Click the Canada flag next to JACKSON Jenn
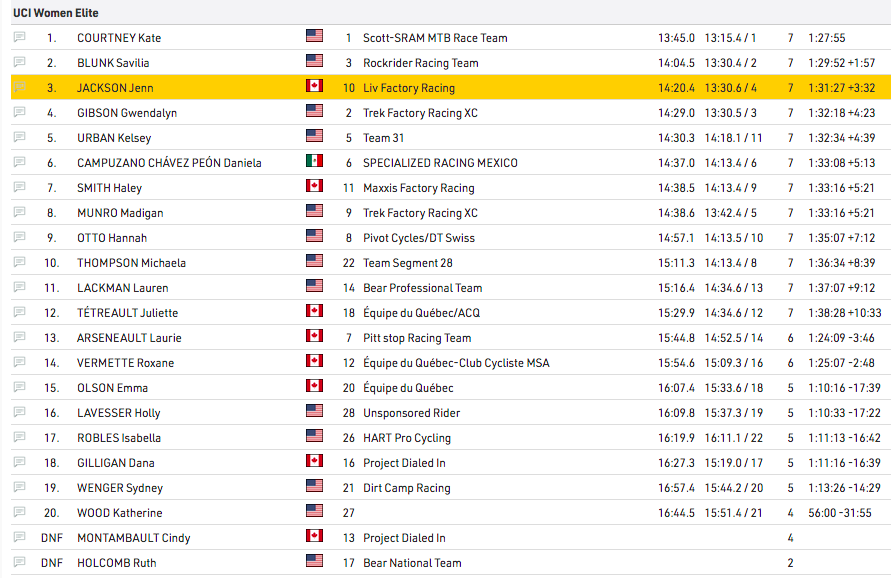This screenshot has height=578, width=891. pyautogui.click(x=314, y=86)
